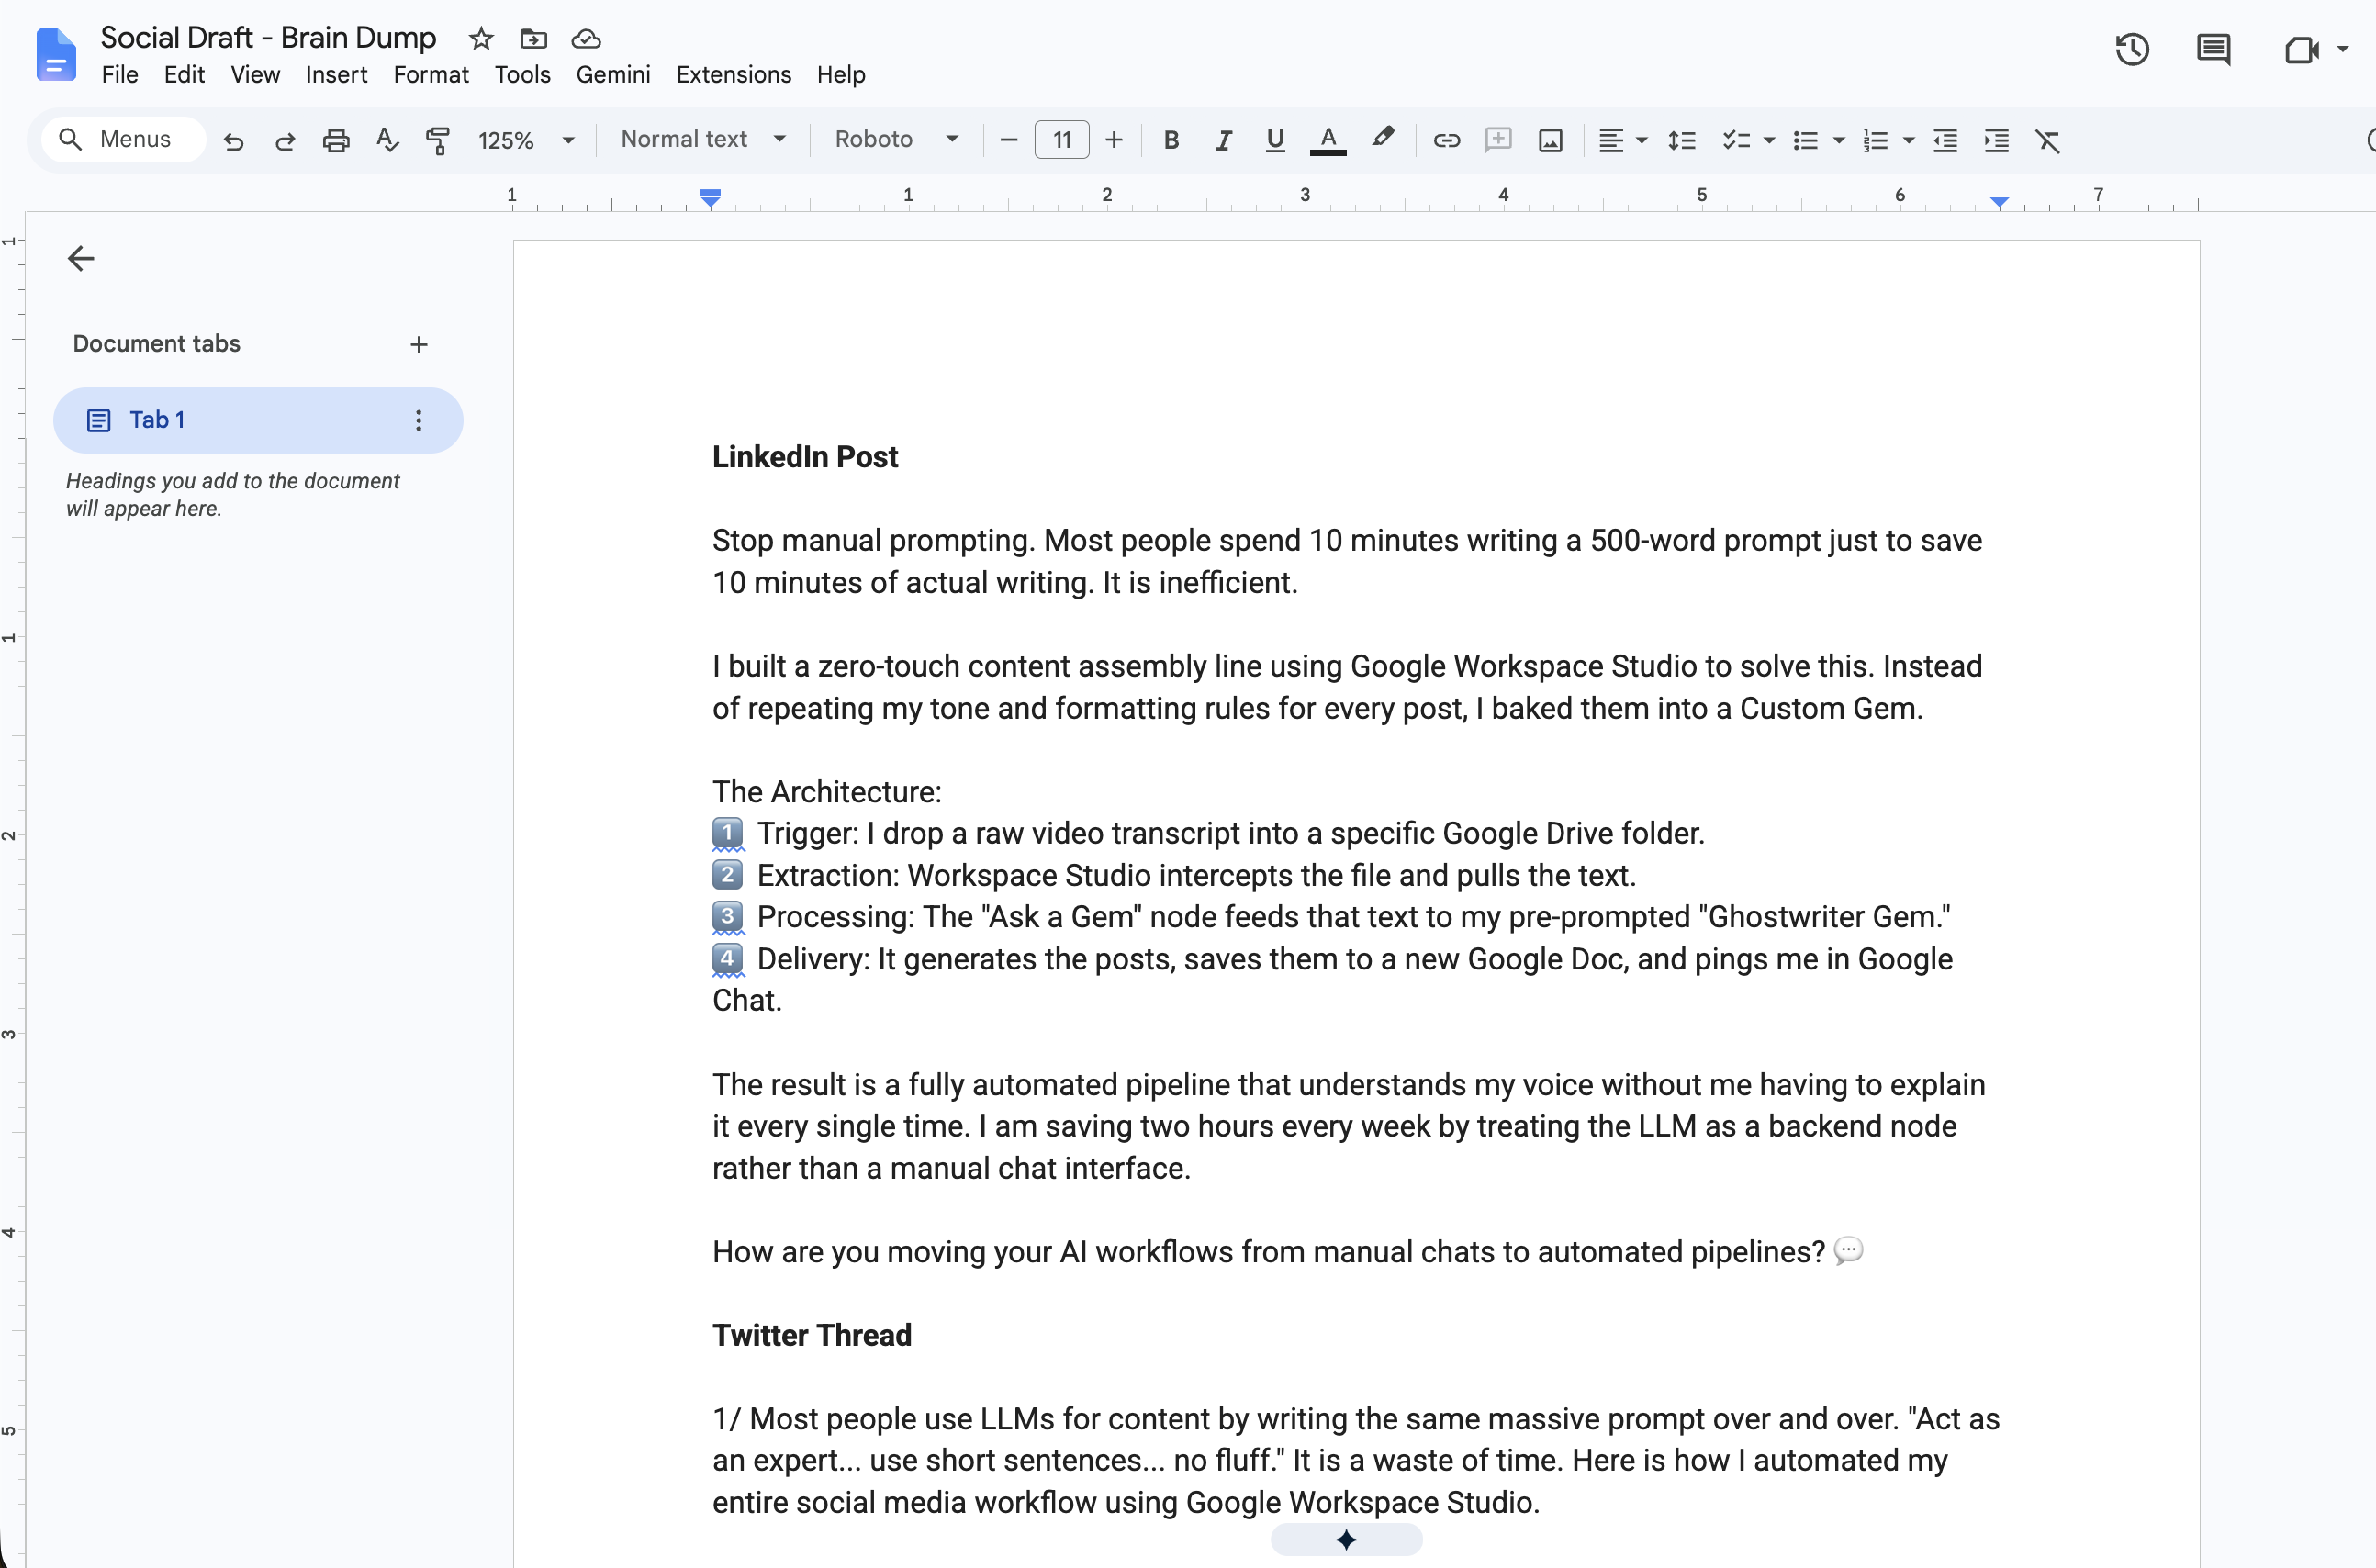This screenshot has height=1568, width=2376.
Task: Insert image using the toolbar image icon
Action: [x=1550, y=140]
